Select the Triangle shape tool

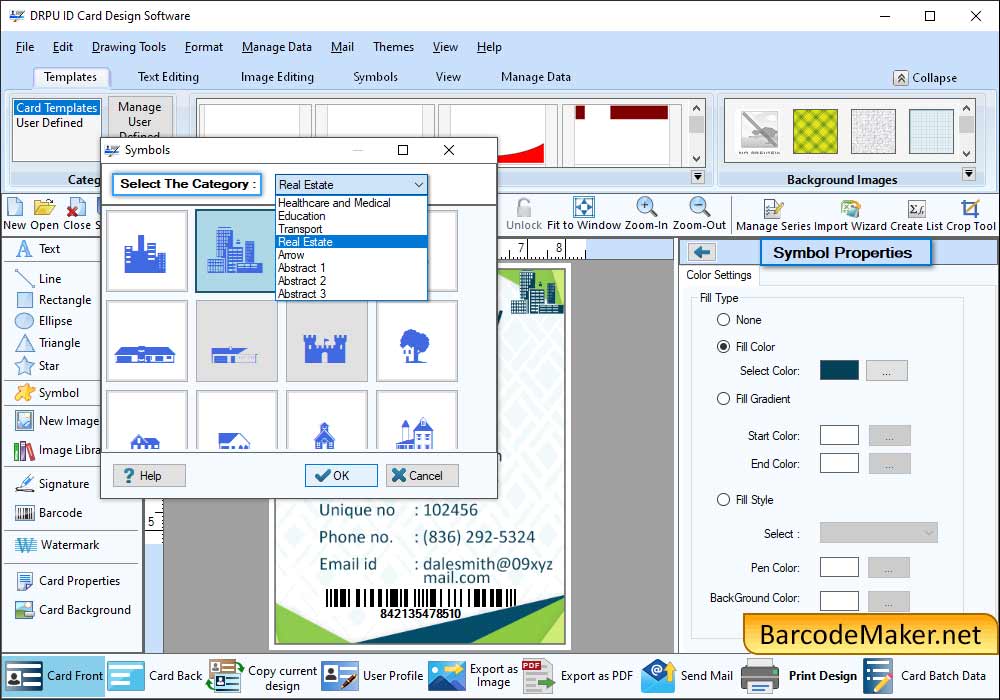48,343
